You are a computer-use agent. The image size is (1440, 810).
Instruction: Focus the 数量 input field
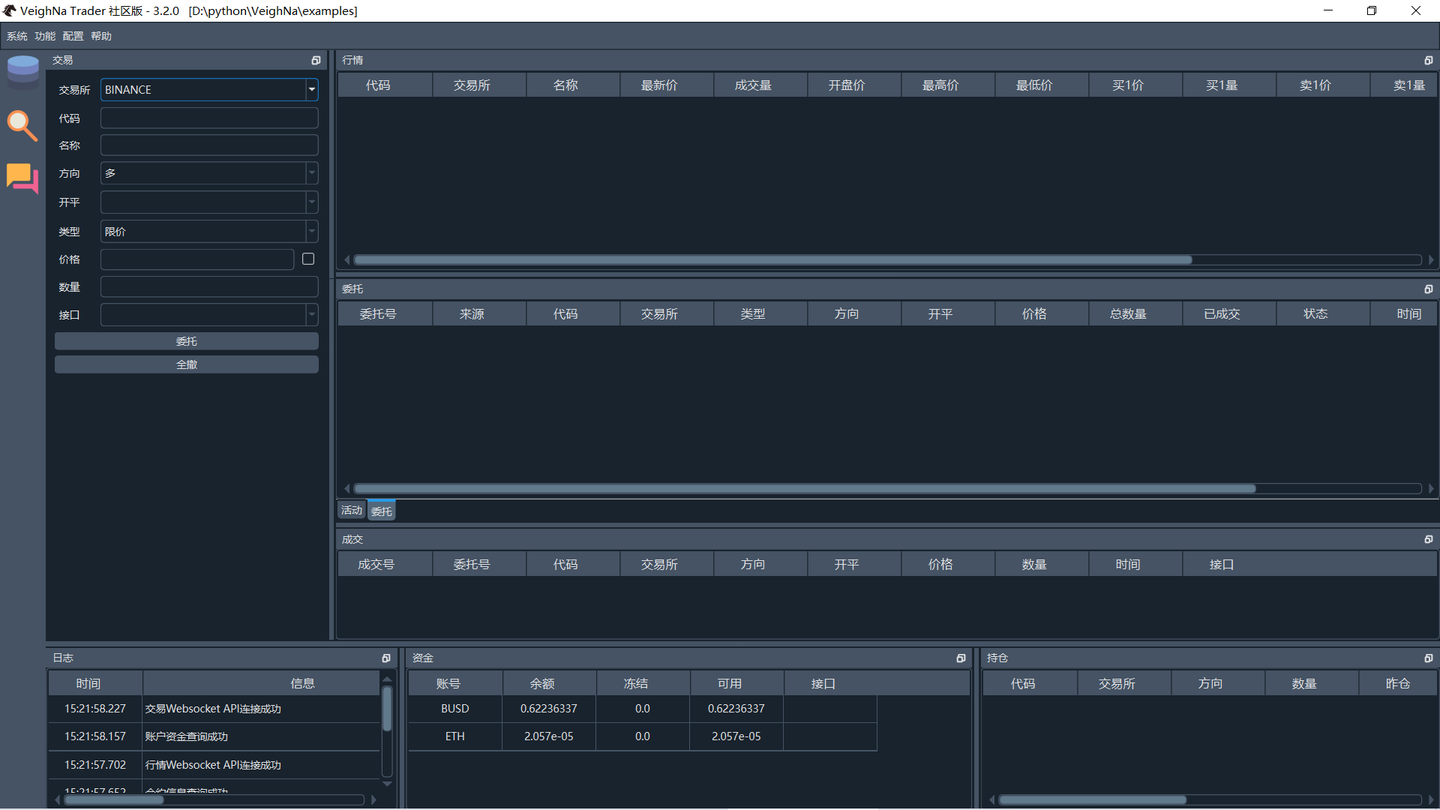click(209, 287)
